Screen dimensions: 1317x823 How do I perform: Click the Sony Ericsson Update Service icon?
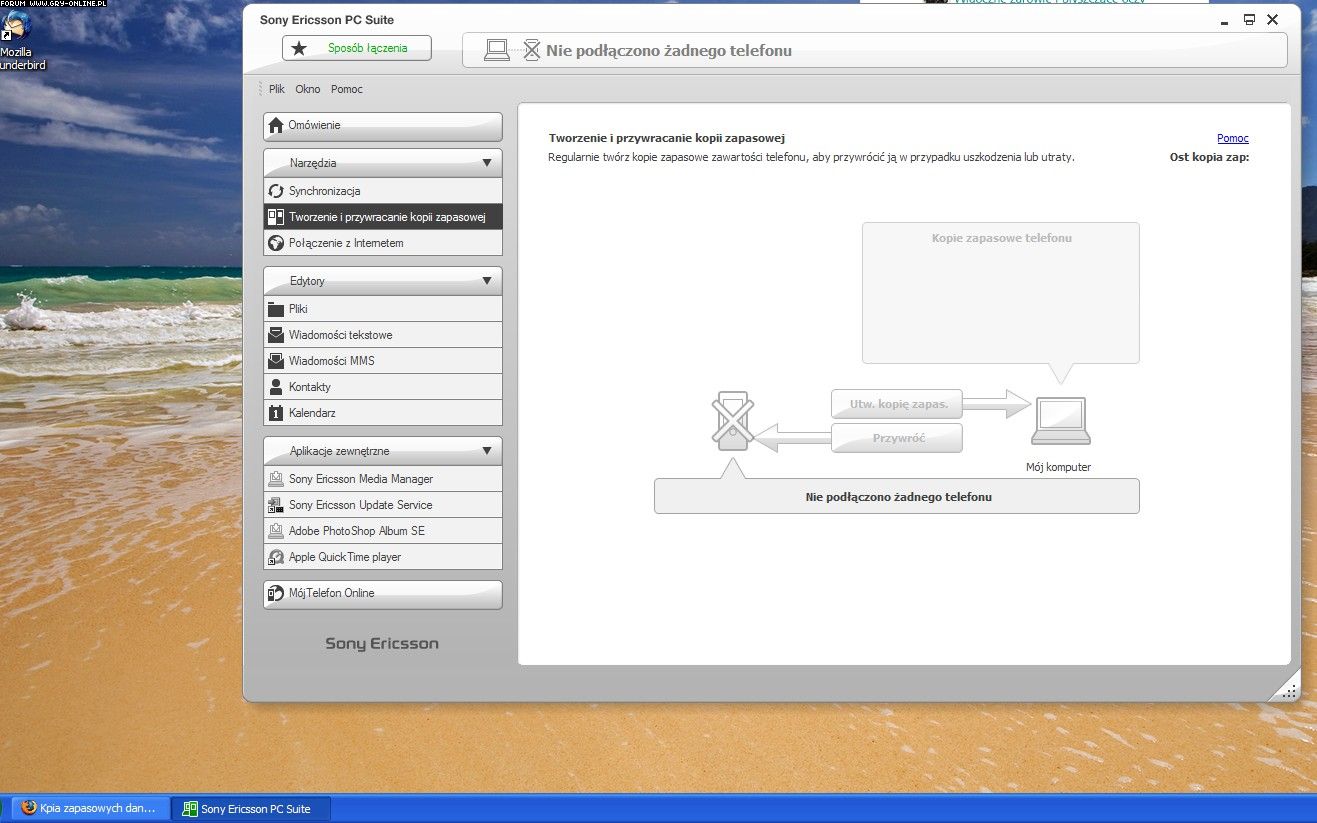click(276, 505)
